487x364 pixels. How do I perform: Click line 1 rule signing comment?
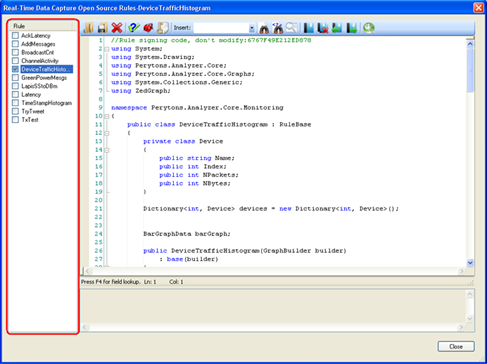click(x=211, y=40)
